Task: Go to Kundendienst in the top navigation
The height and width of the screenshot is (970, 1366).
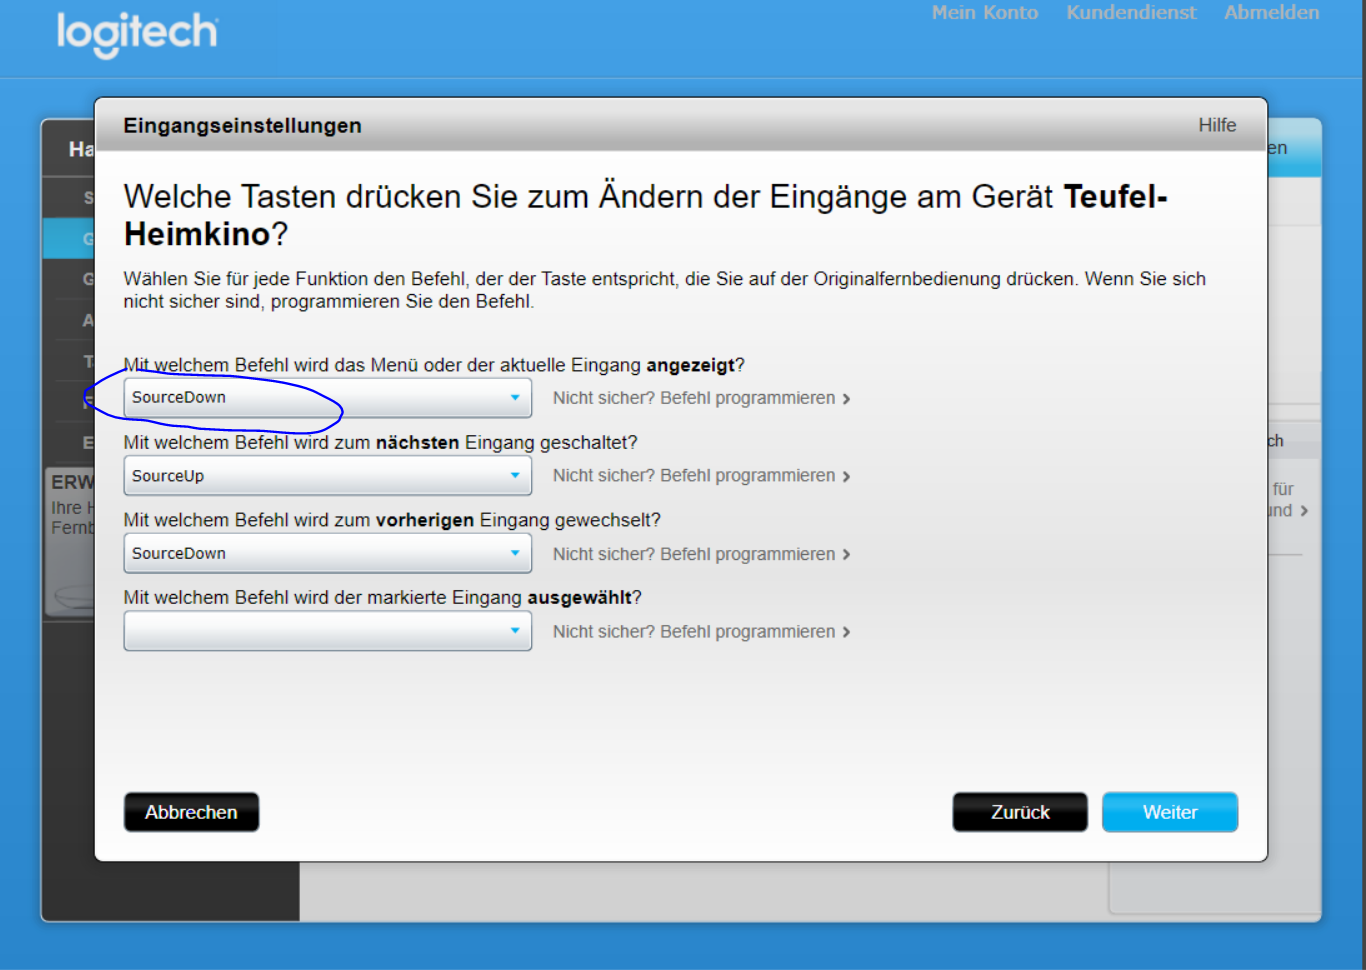Action: 1130,13
